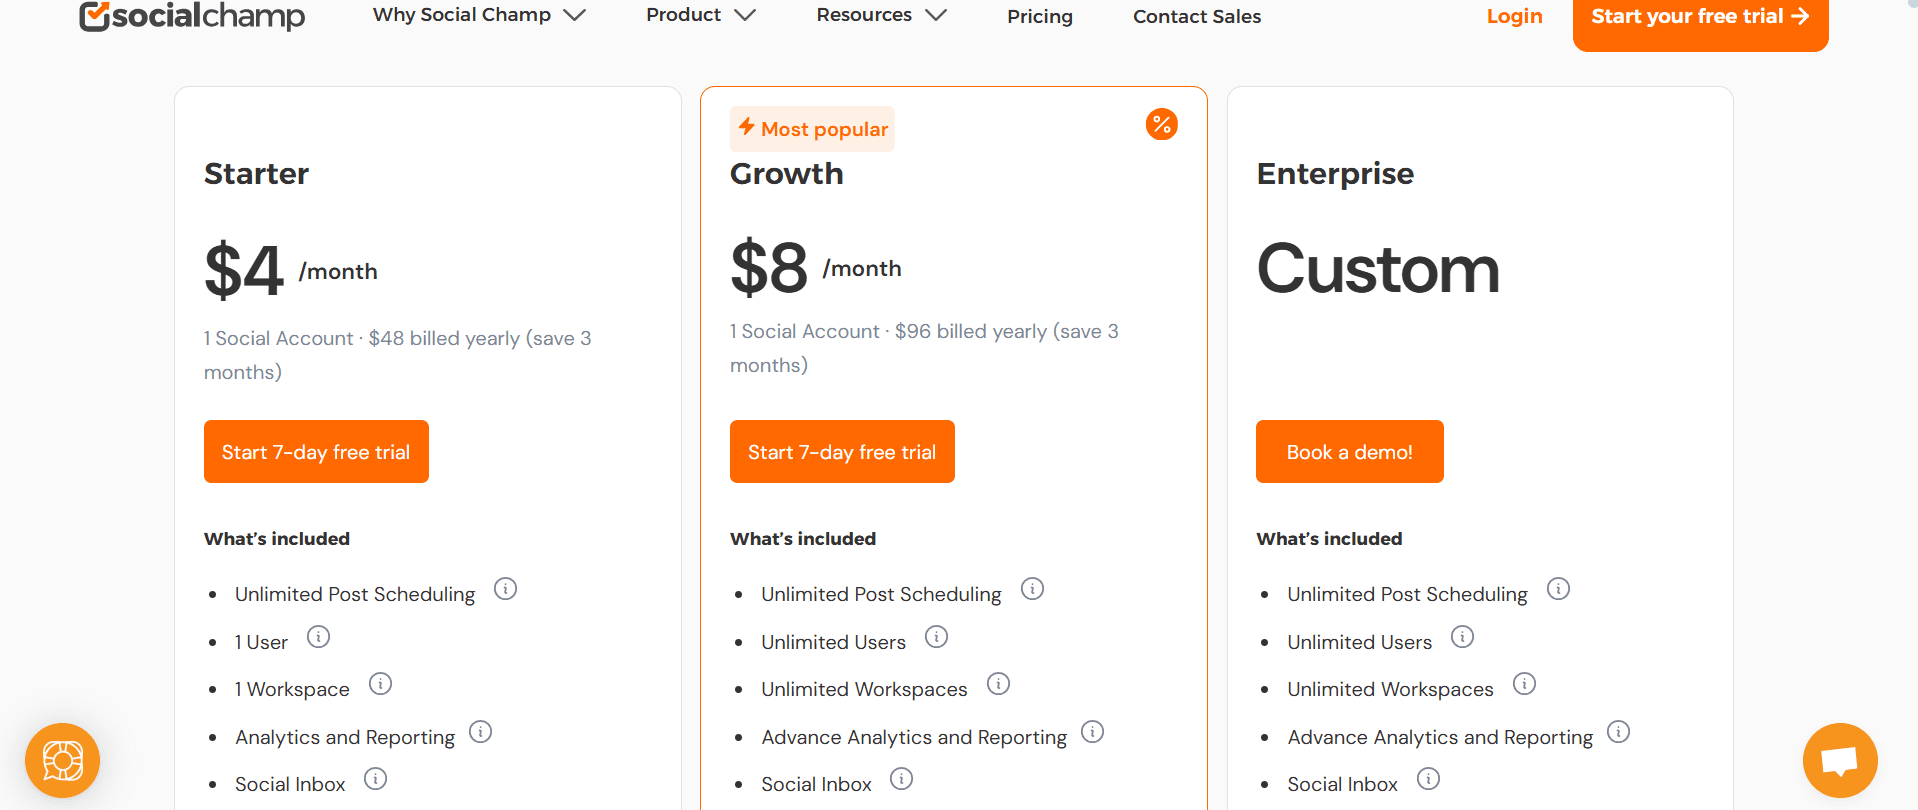Show info for Growth Advance Analytics and Reporting
The image size is (1918, 810).
[x=1093, y=732]
